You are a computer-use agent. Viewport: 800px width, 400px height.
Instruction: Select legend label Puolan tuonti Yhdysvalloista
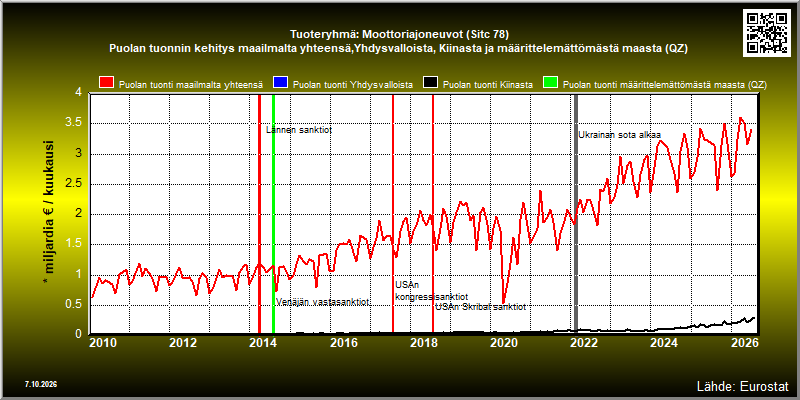tap(353, 85)
